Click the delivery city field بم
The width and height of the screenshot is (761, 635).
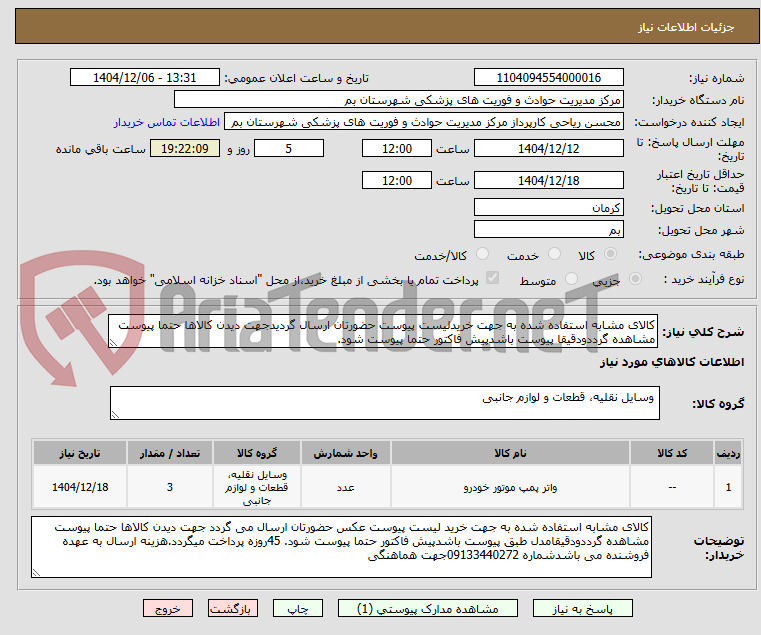click(x=549, y=230)
